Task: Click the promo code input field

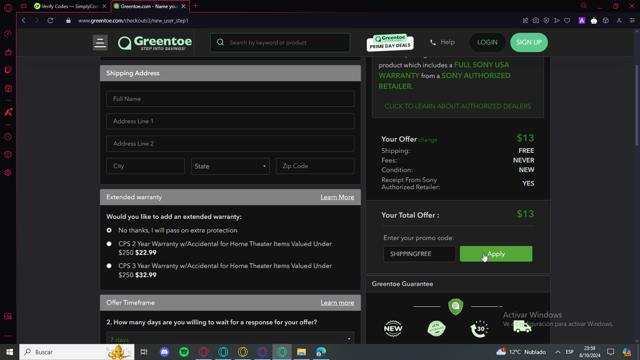Action: tap(419, 254)
